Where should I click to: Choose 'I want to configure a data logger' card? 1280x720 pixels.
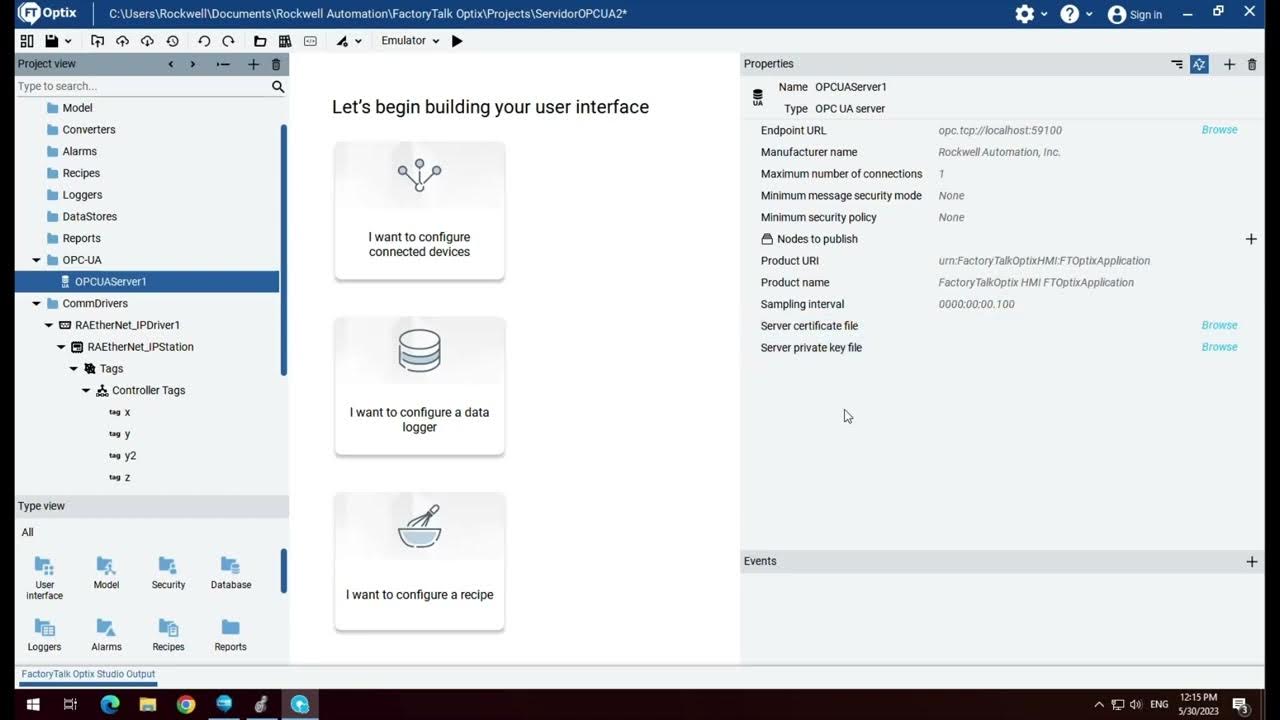(420, 386)
